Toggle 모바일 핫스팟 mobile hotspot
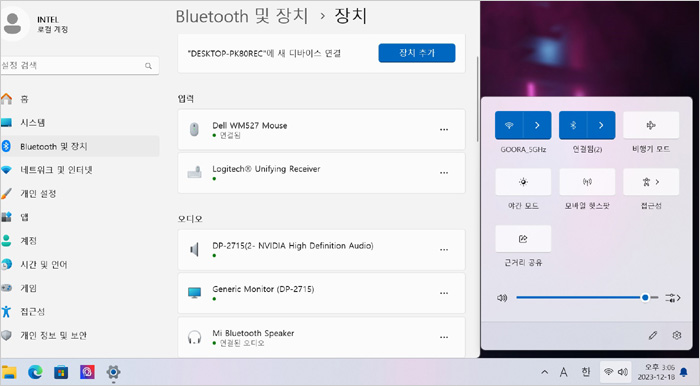This screenshot has width=700, height=386. click(587, 182)
